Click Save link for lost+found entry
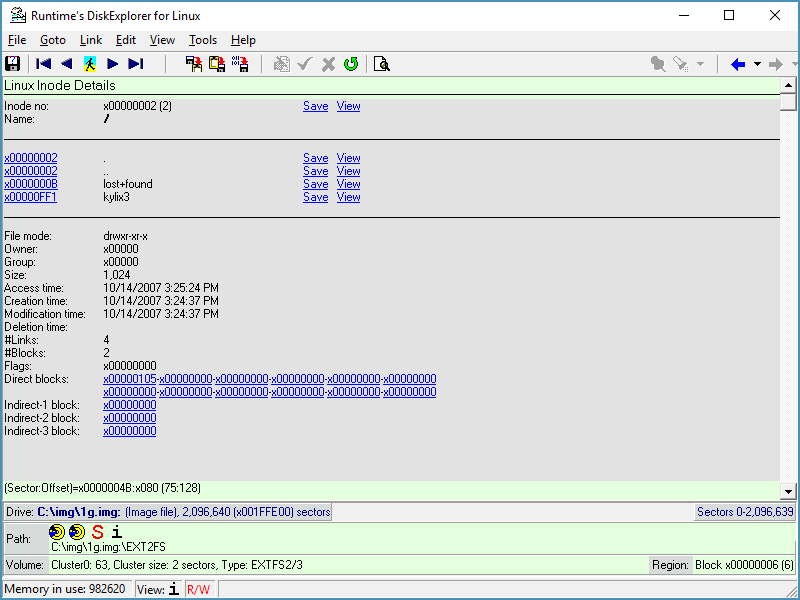800x600 pixels. click(x=315, y=184)
